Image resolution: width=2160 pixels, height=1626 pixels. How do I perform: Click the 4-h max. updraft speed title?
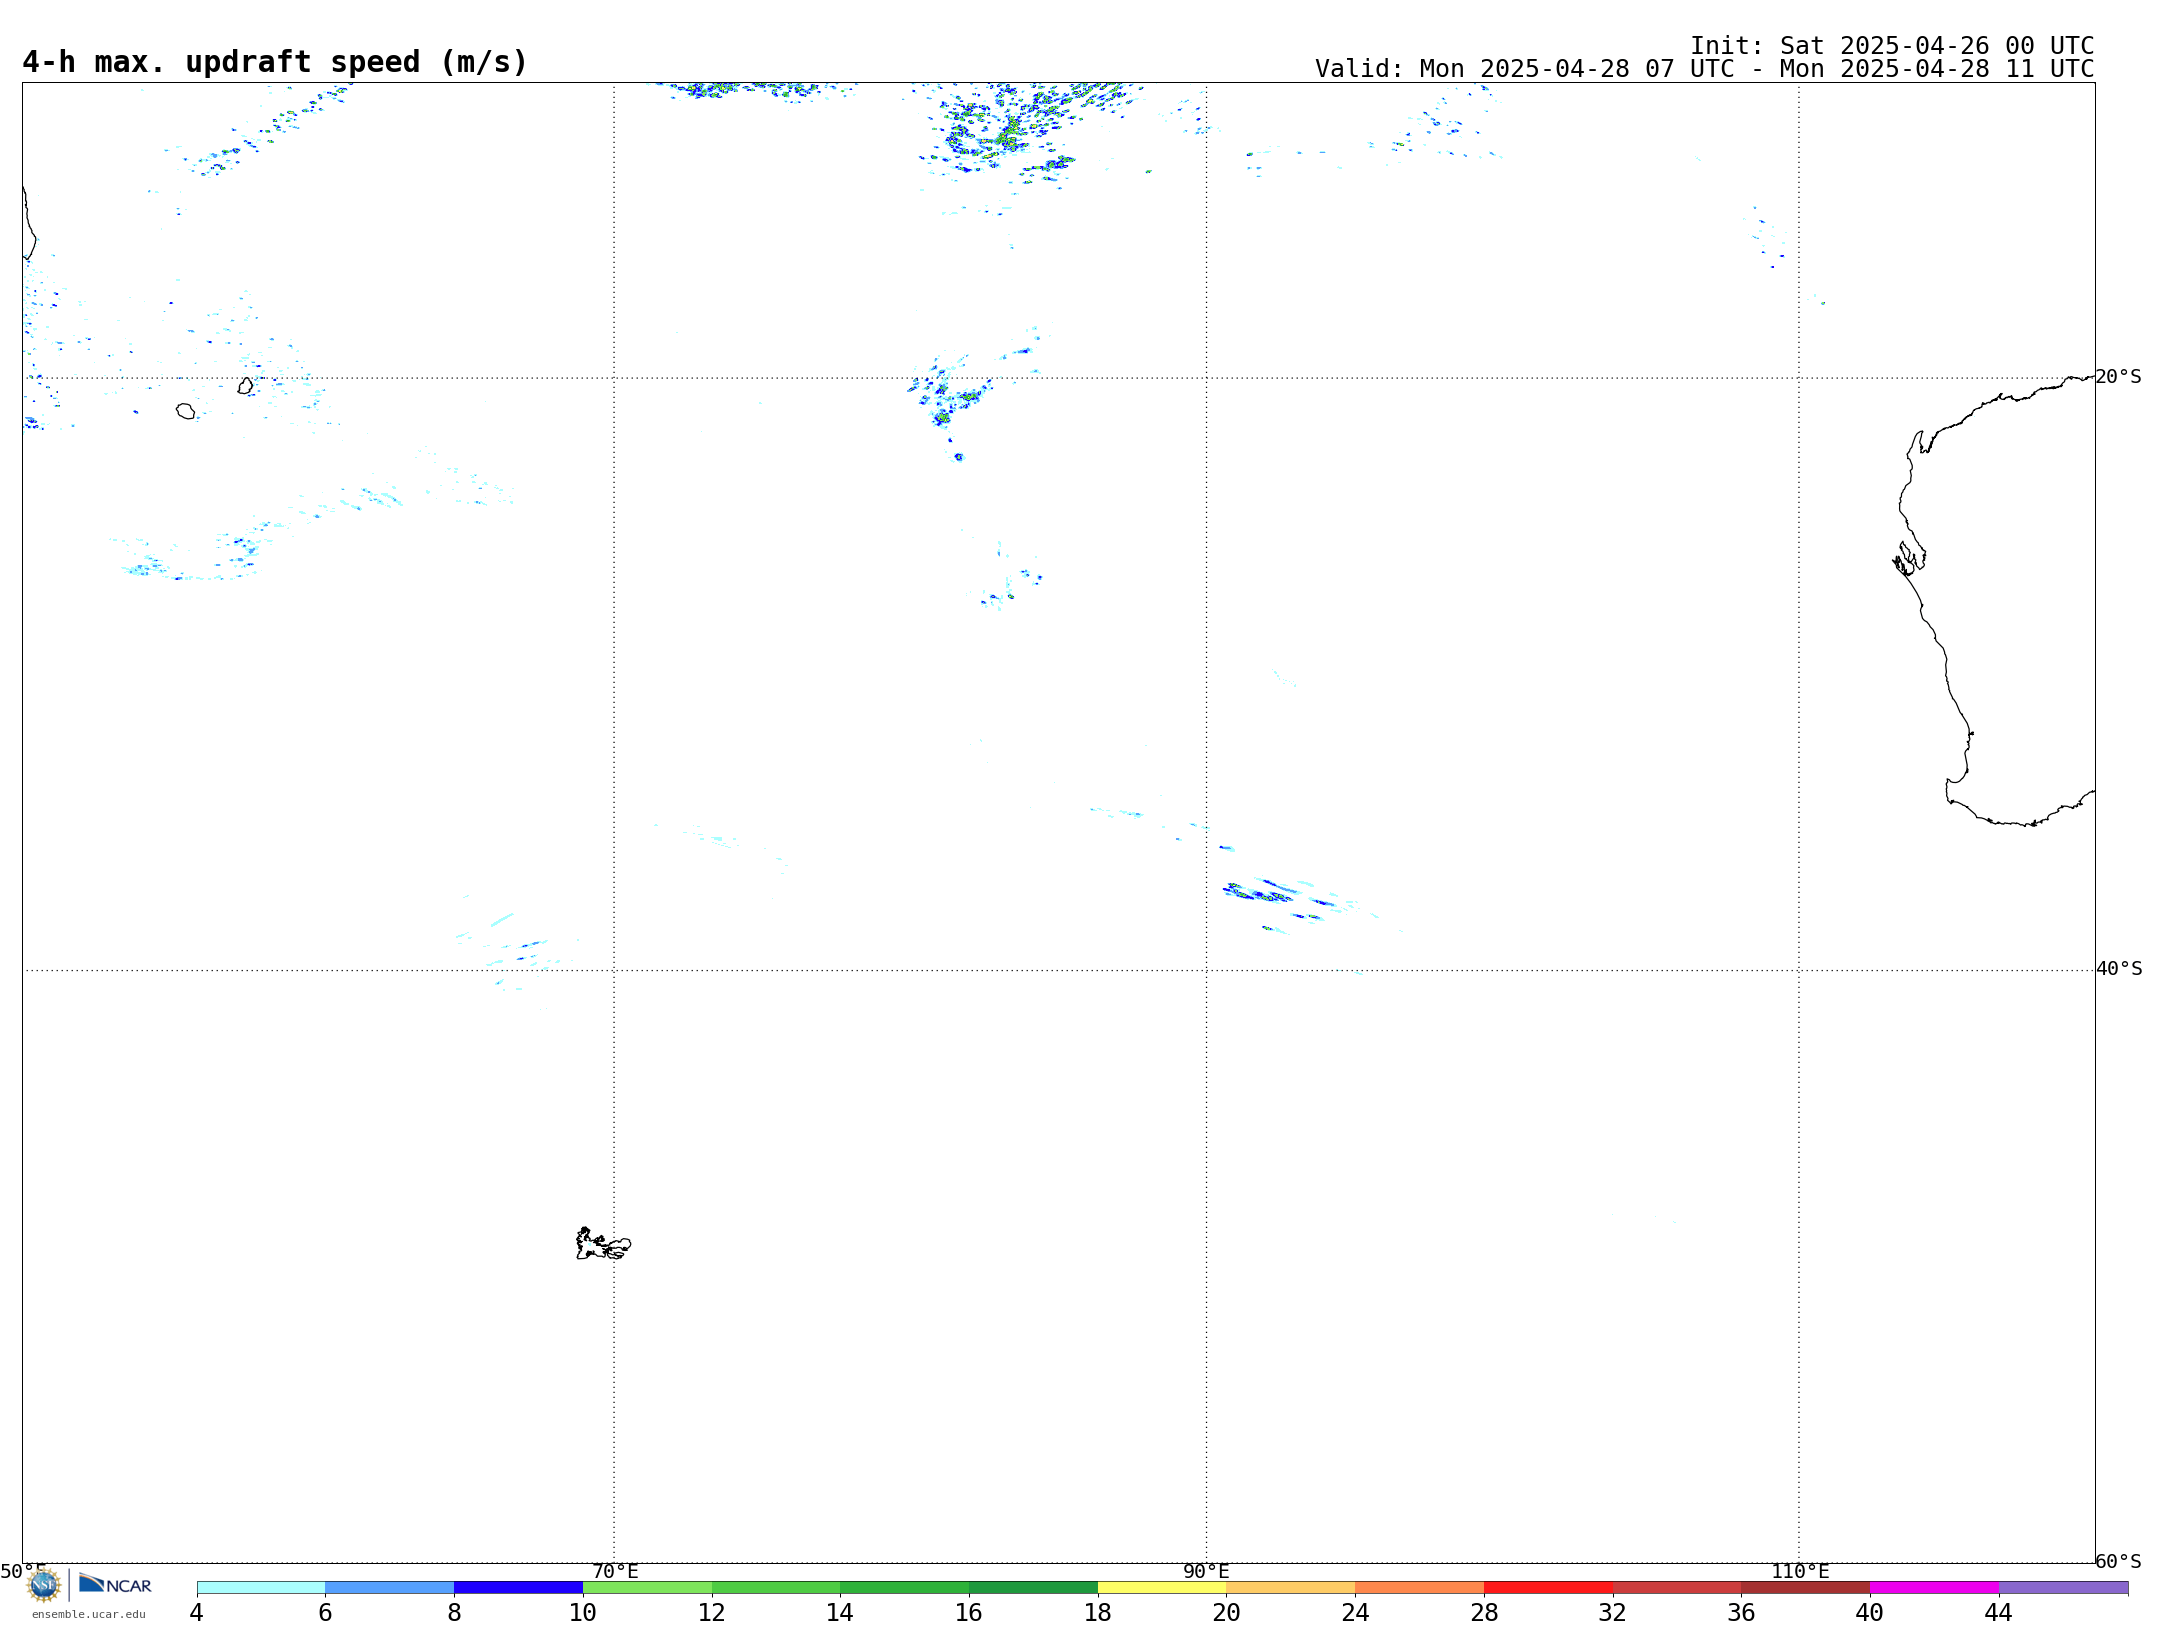pyautogui.click(x=275, y=62)
